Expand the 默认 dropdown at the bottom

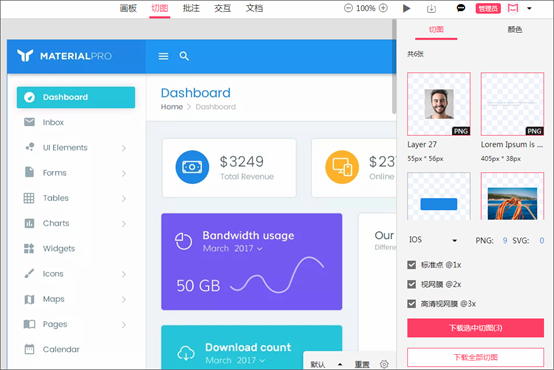326,364
